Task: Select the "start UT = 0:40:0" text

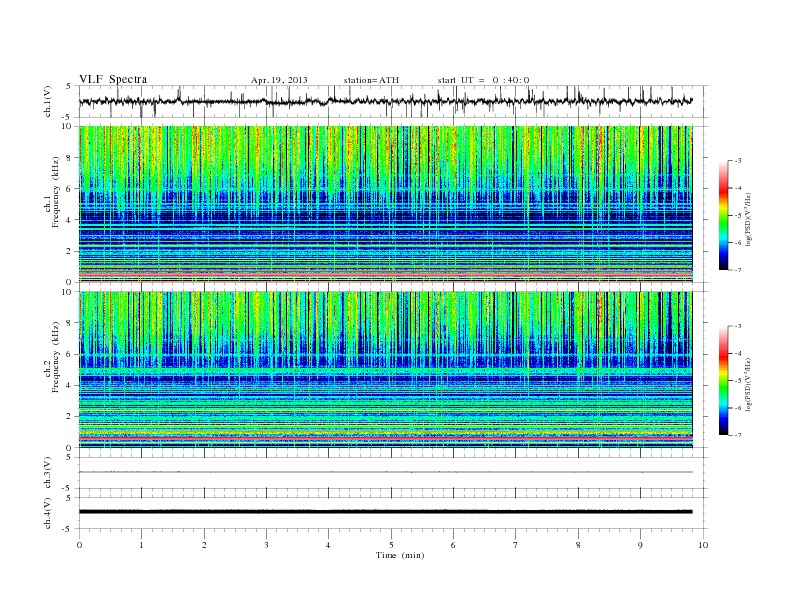Action: tap(483, 80)
